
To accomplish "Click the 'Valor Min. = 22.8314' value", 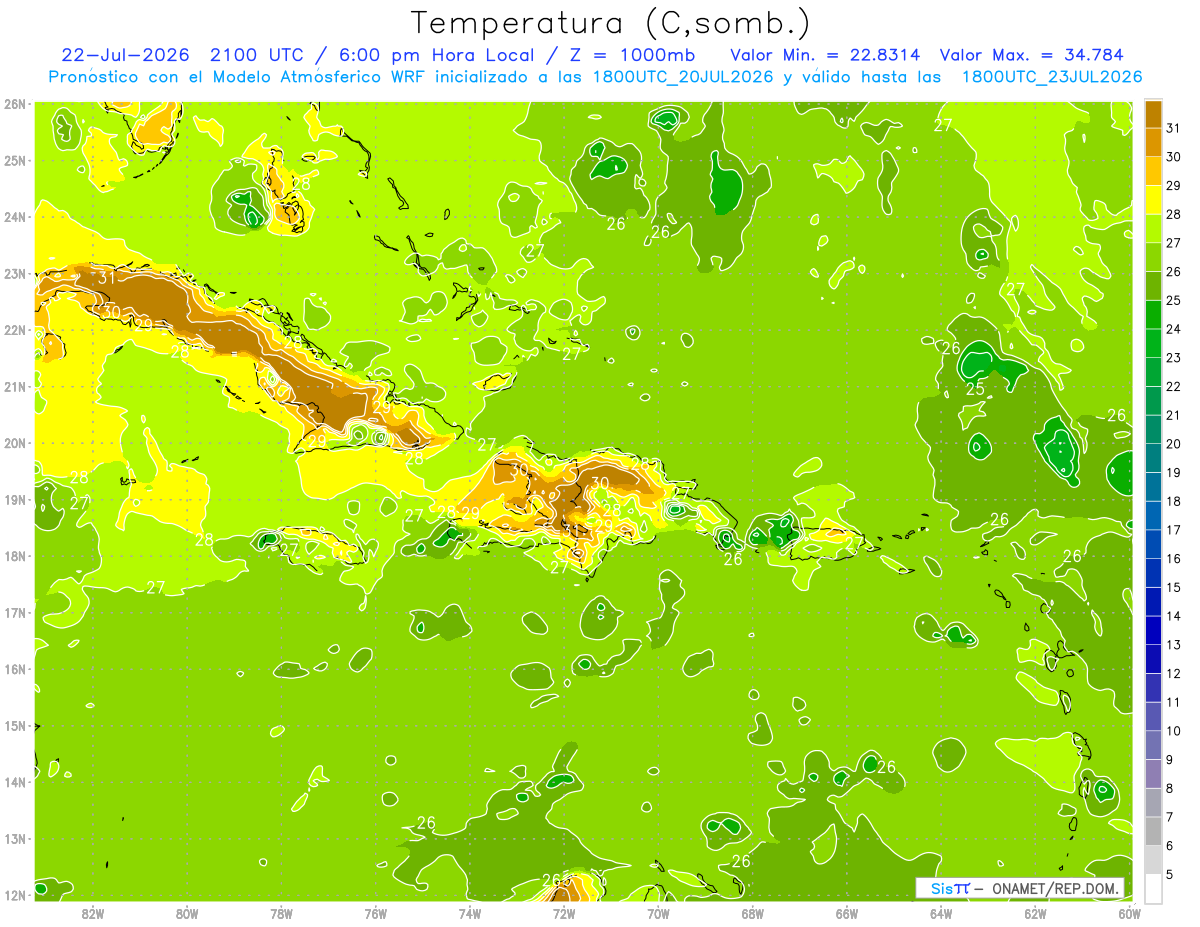I will 825,55.
